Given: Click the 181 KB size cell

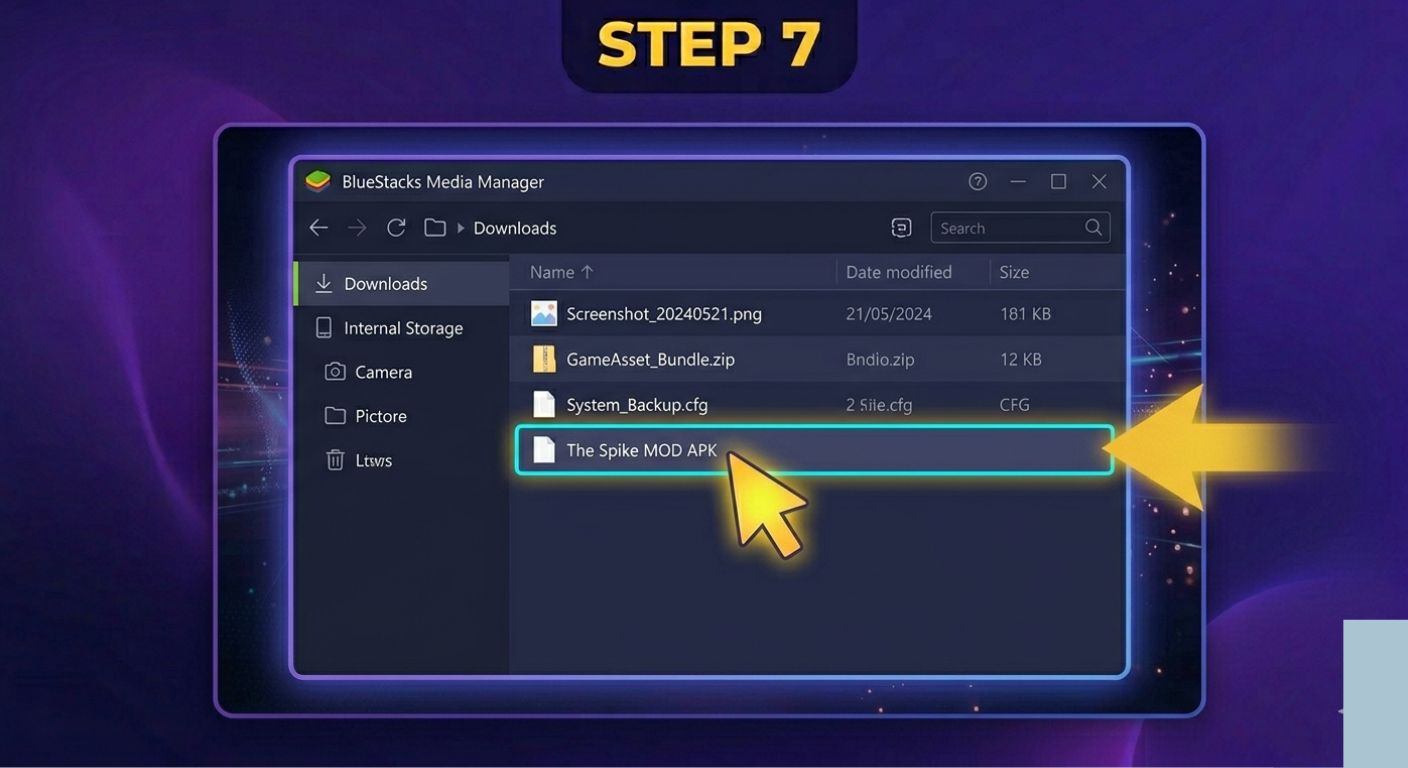Looking at the screenshot, I should coord(1025,314).
